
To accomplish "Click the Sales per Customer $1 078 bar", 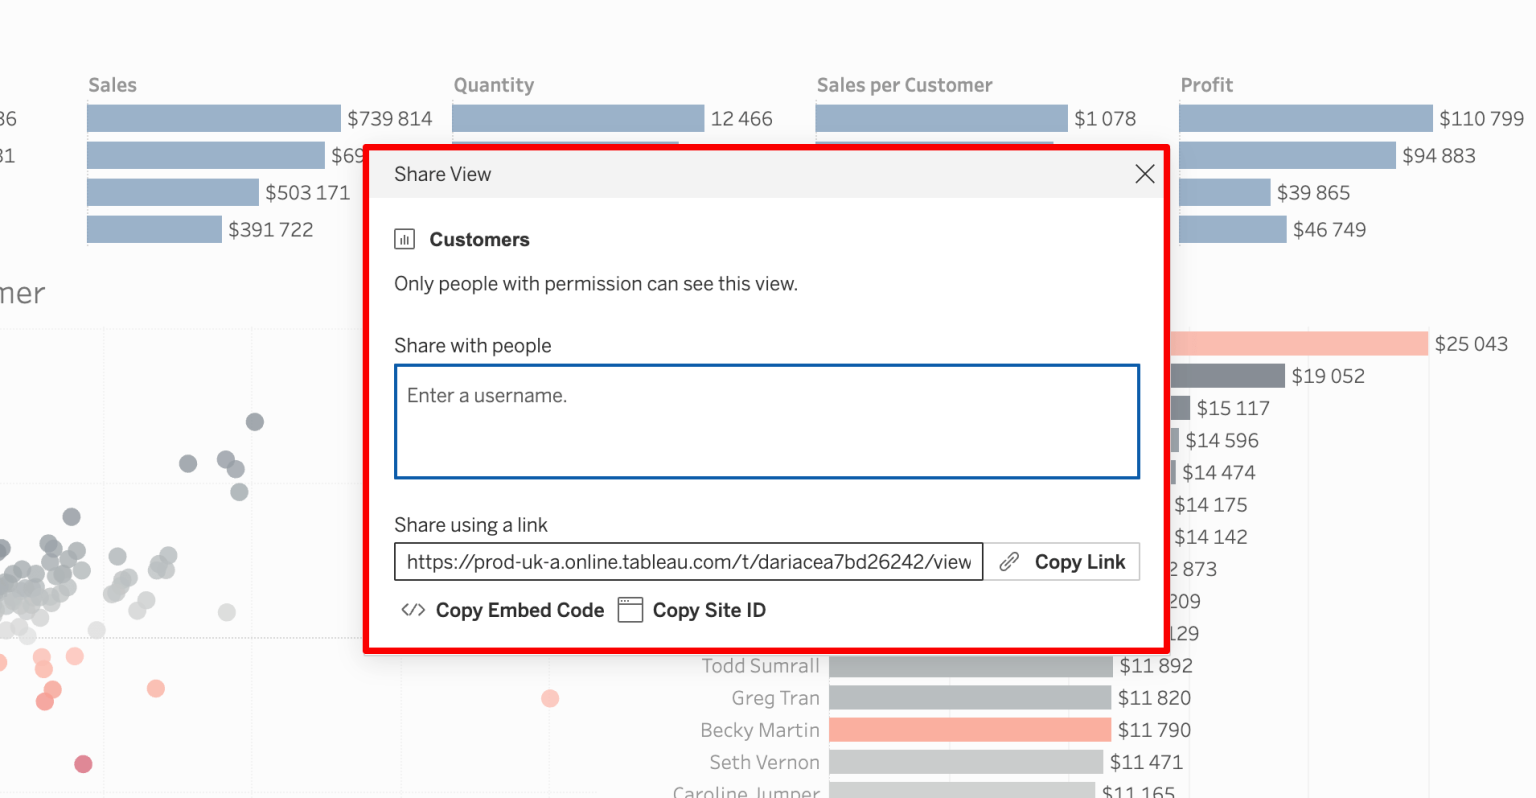I will click(x=941, y=118).
